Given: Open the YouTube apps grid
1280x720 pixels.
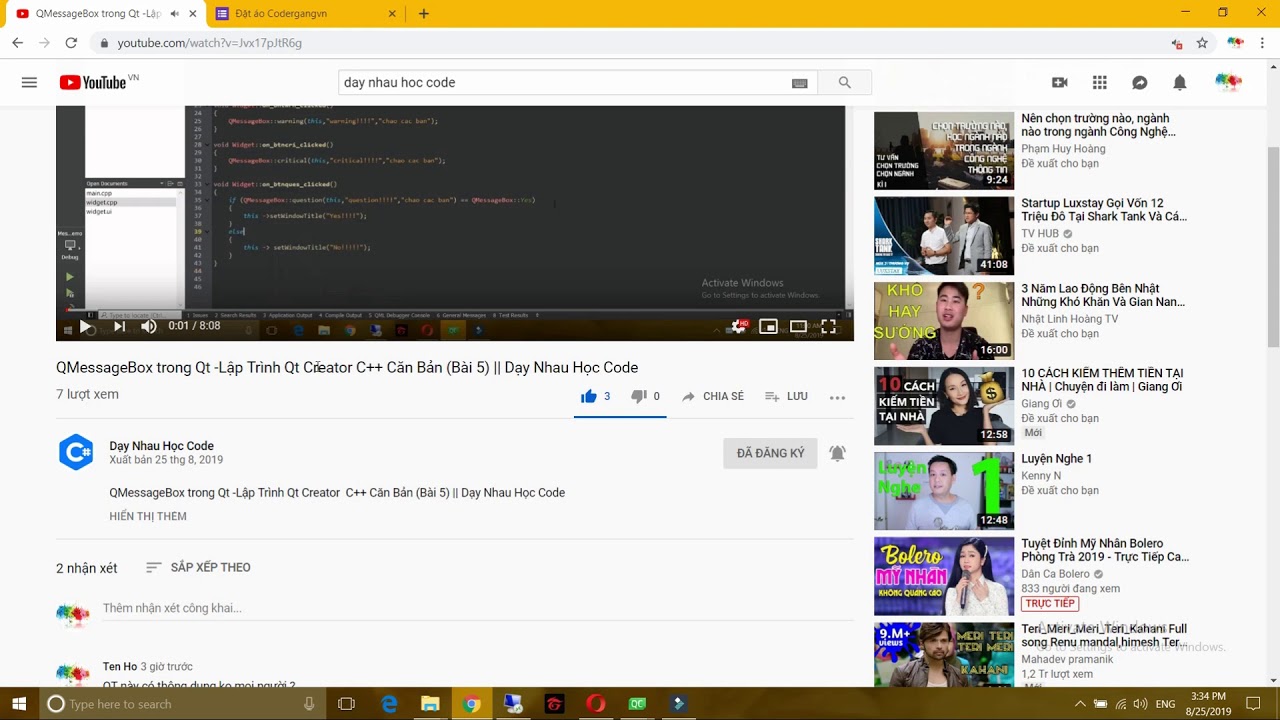Looking at the screenshot, I should 1100,83.
